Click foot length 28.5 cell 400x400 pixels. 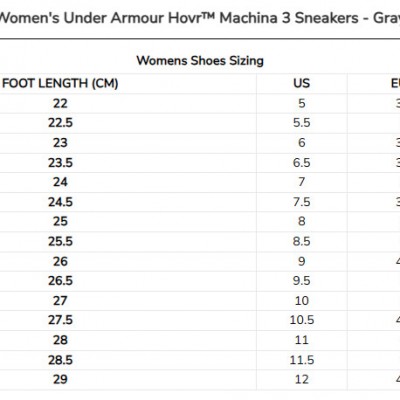pos(60,360)
